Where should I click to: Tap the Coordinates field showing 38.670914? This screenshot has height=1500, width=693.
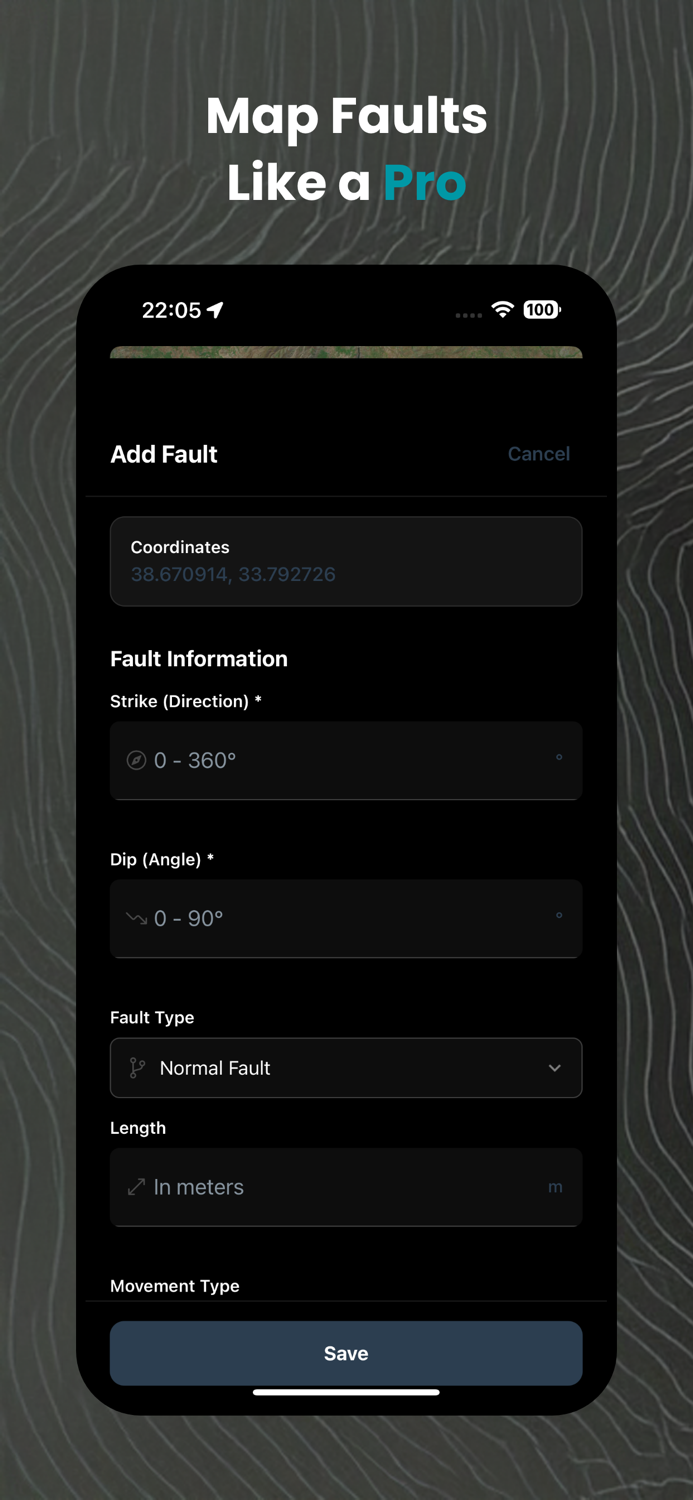click(346, 561)
